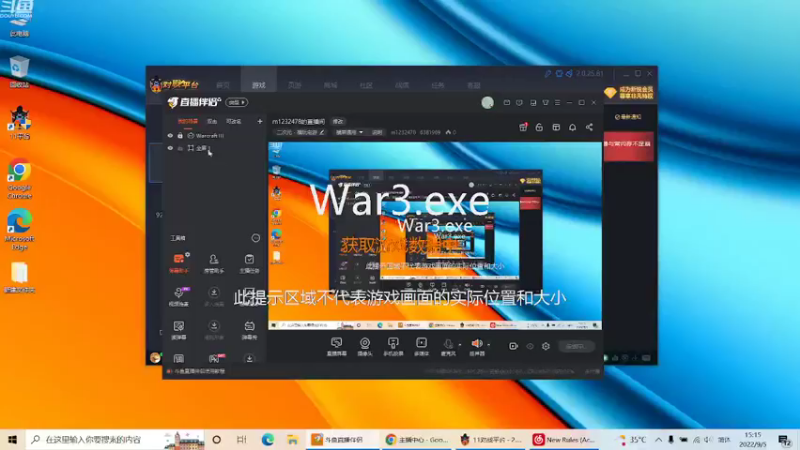Add a screen capture source from the bottom bar
Screen dimensions: 800x450
coord(336,346)
